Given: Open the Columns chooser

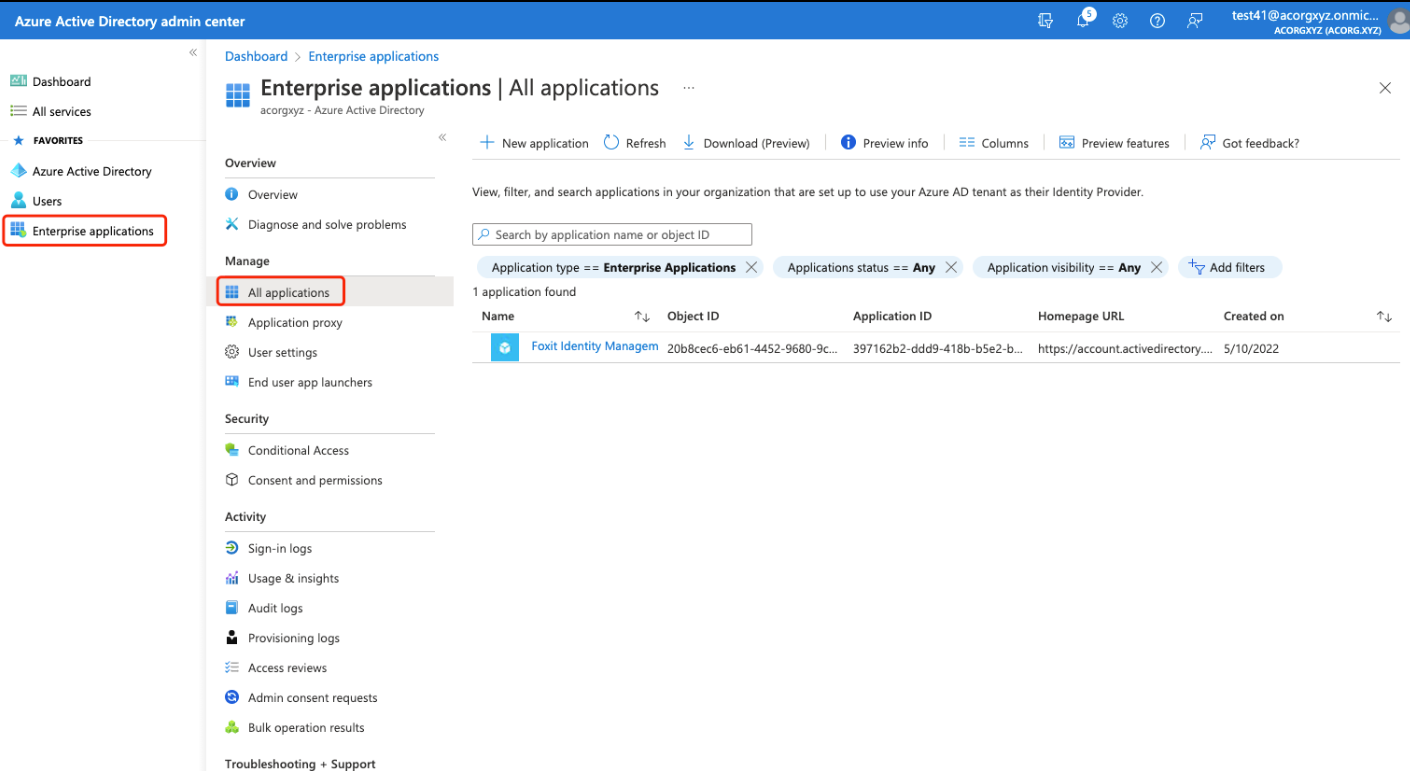Looking at the screenshot, I should tap(993, 143).
